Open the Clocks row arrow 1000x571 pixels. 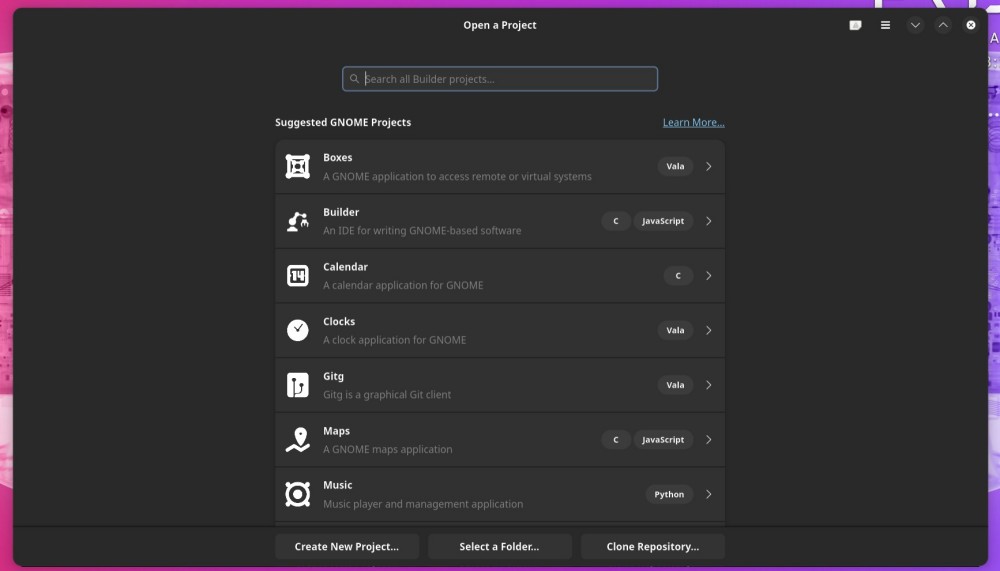tap(708, 330)
